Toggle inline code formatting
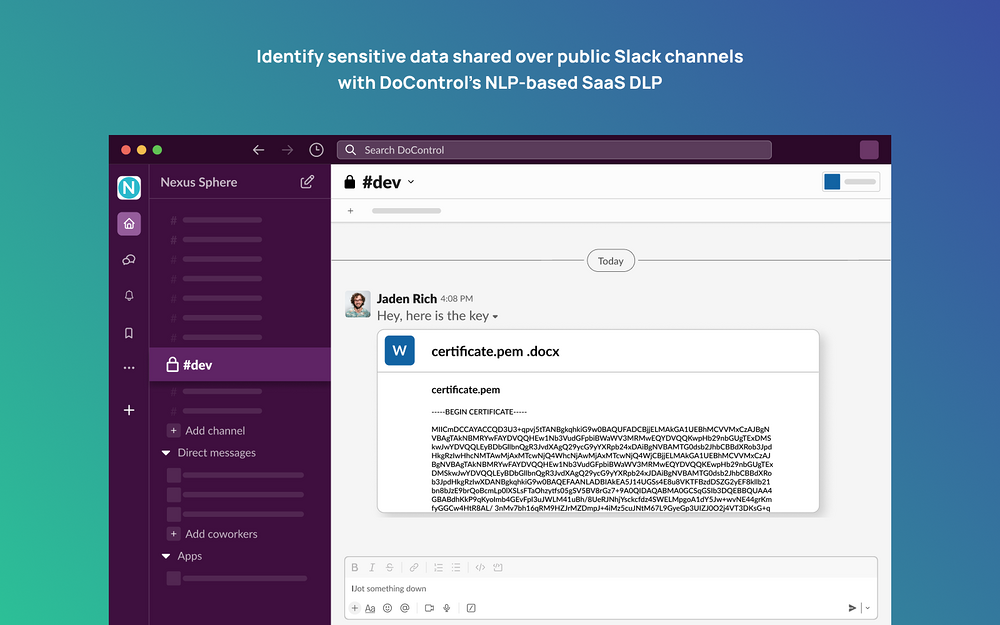Image resolution: width=1000 pixels, height=625 pixels. pos(480,568)
